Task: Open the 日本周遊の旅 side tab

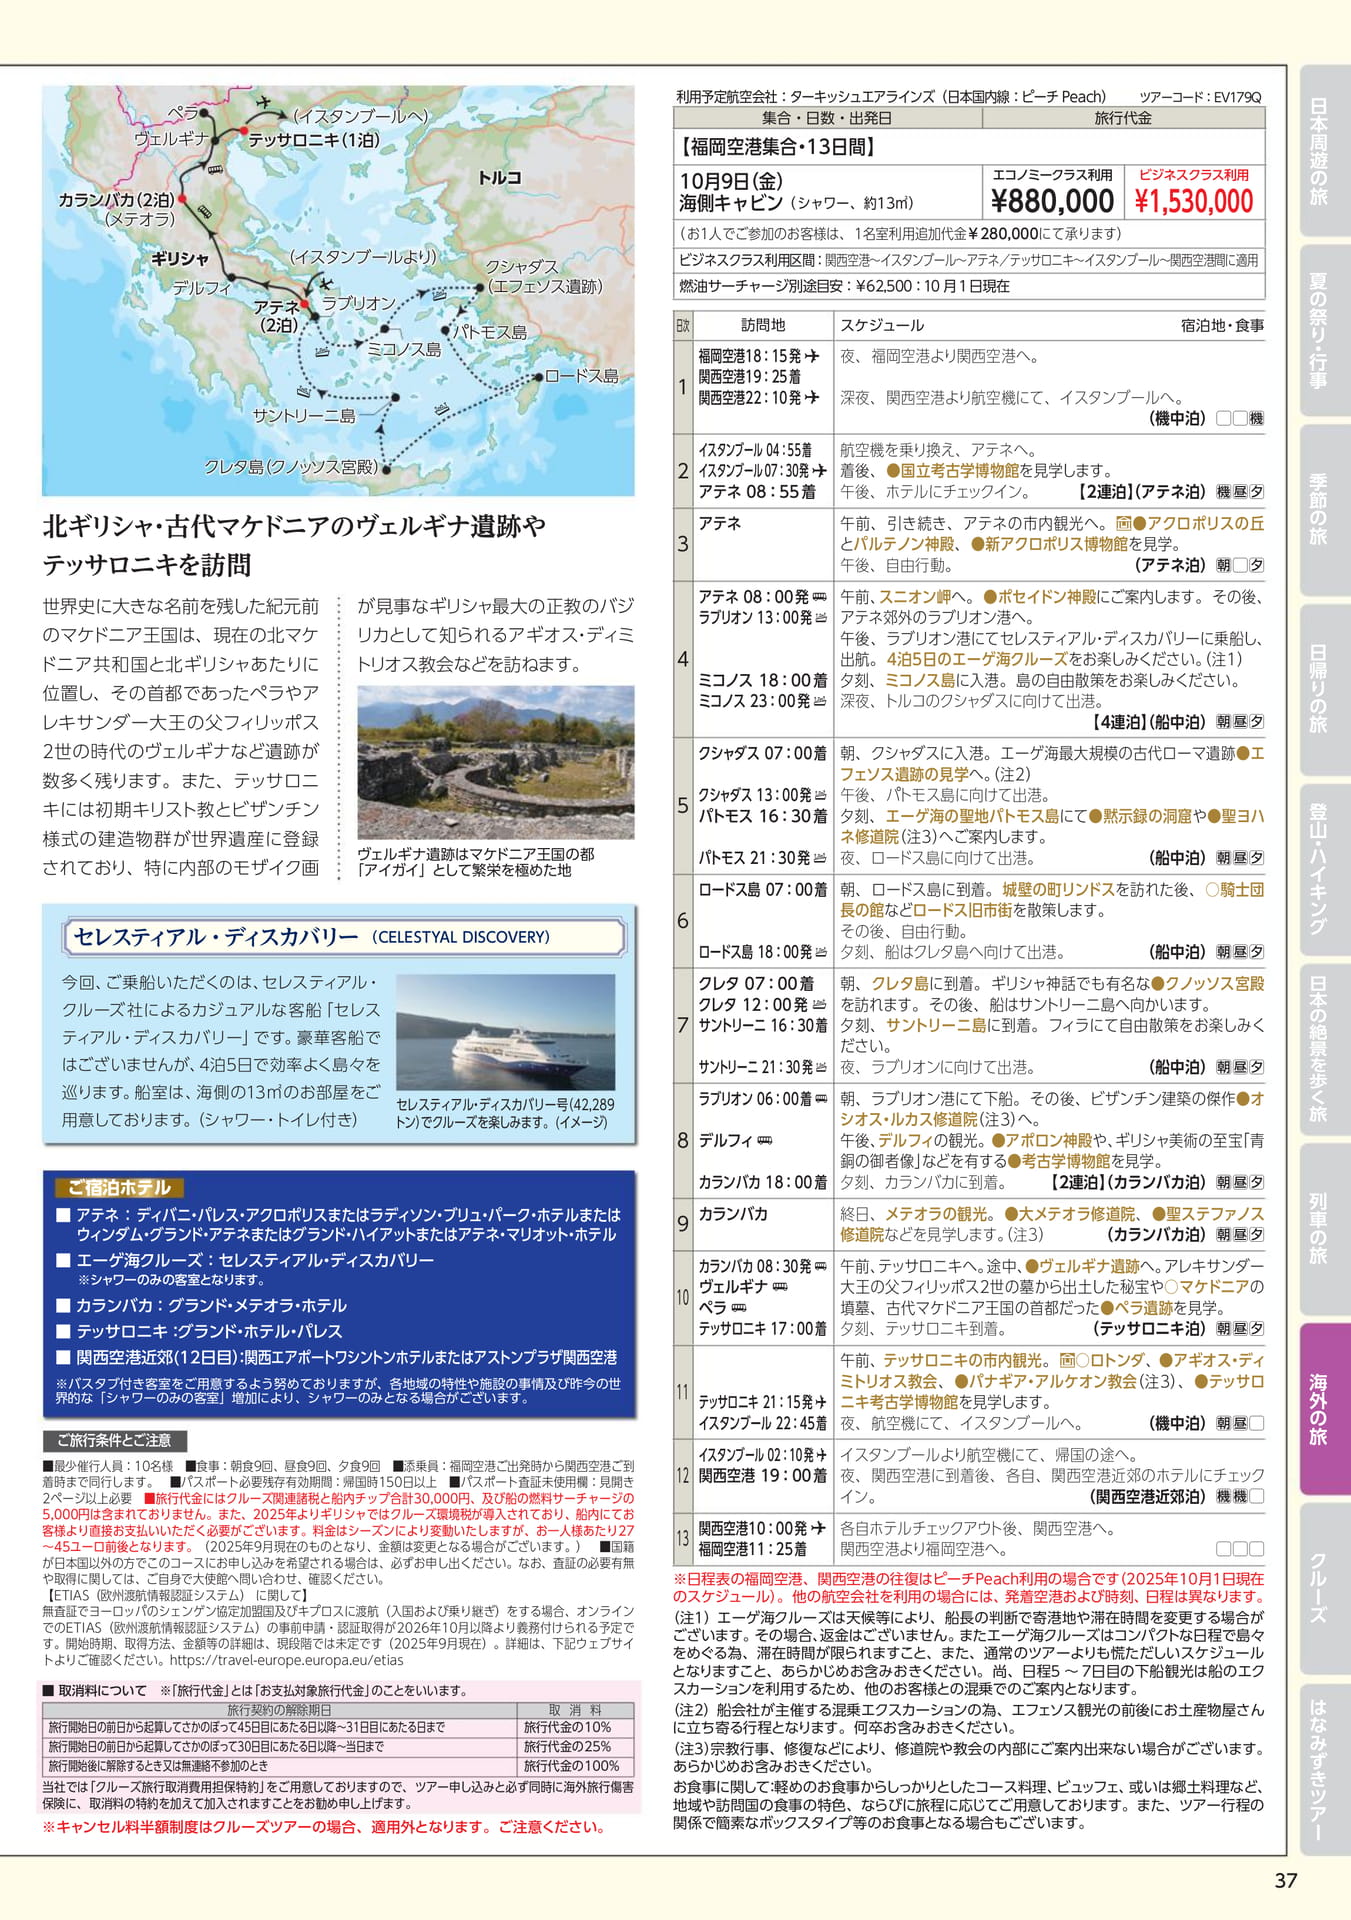Action: point(1324,151)
